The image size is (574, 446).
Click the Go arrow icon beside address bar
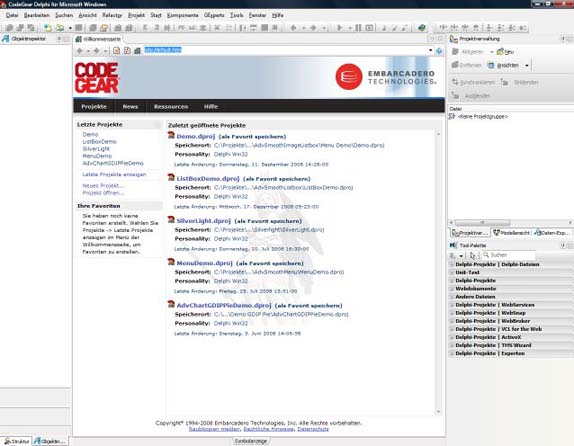[439, 51]
